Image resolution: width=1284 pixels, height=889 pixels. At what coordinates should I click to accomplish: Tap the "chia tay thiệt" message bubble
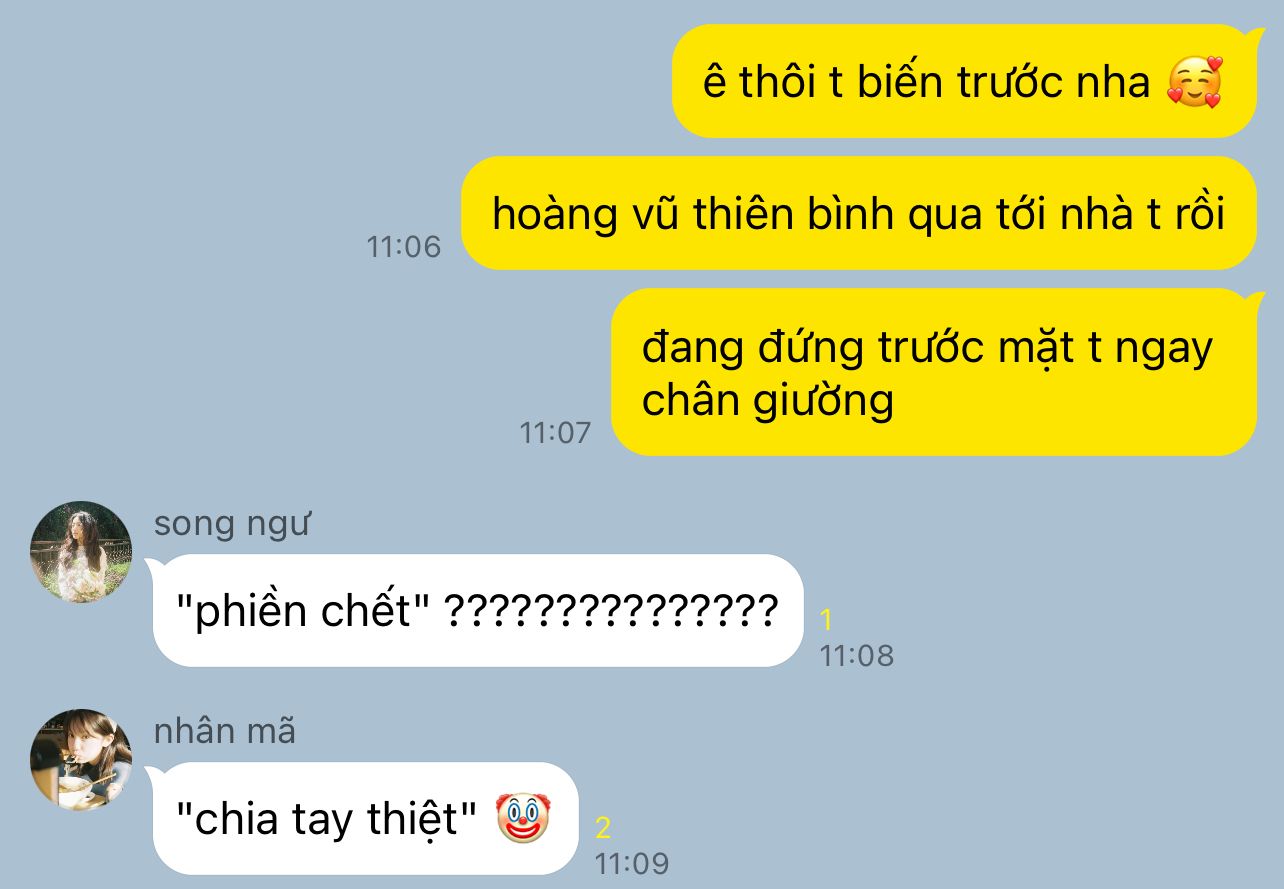(366, 818)
